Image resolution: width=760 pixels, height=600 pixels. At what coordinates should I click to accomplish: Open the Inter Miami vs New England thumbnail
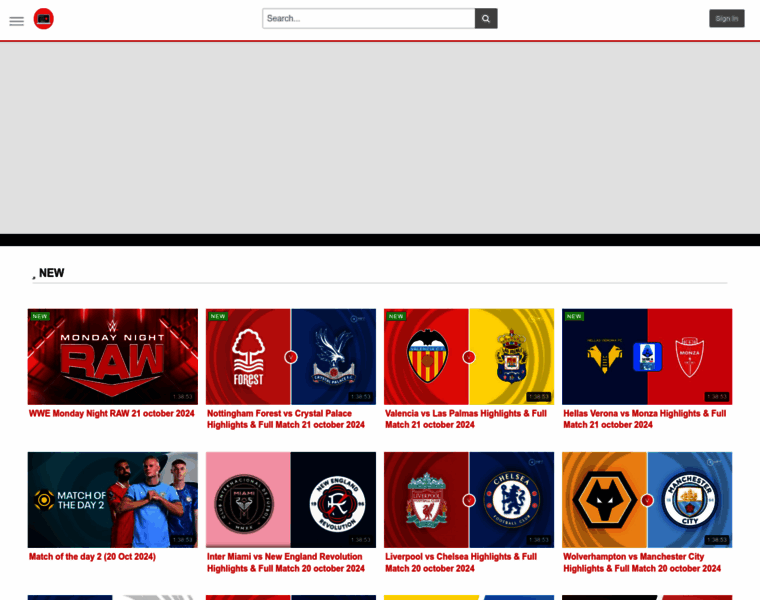[x=291, y=500]
